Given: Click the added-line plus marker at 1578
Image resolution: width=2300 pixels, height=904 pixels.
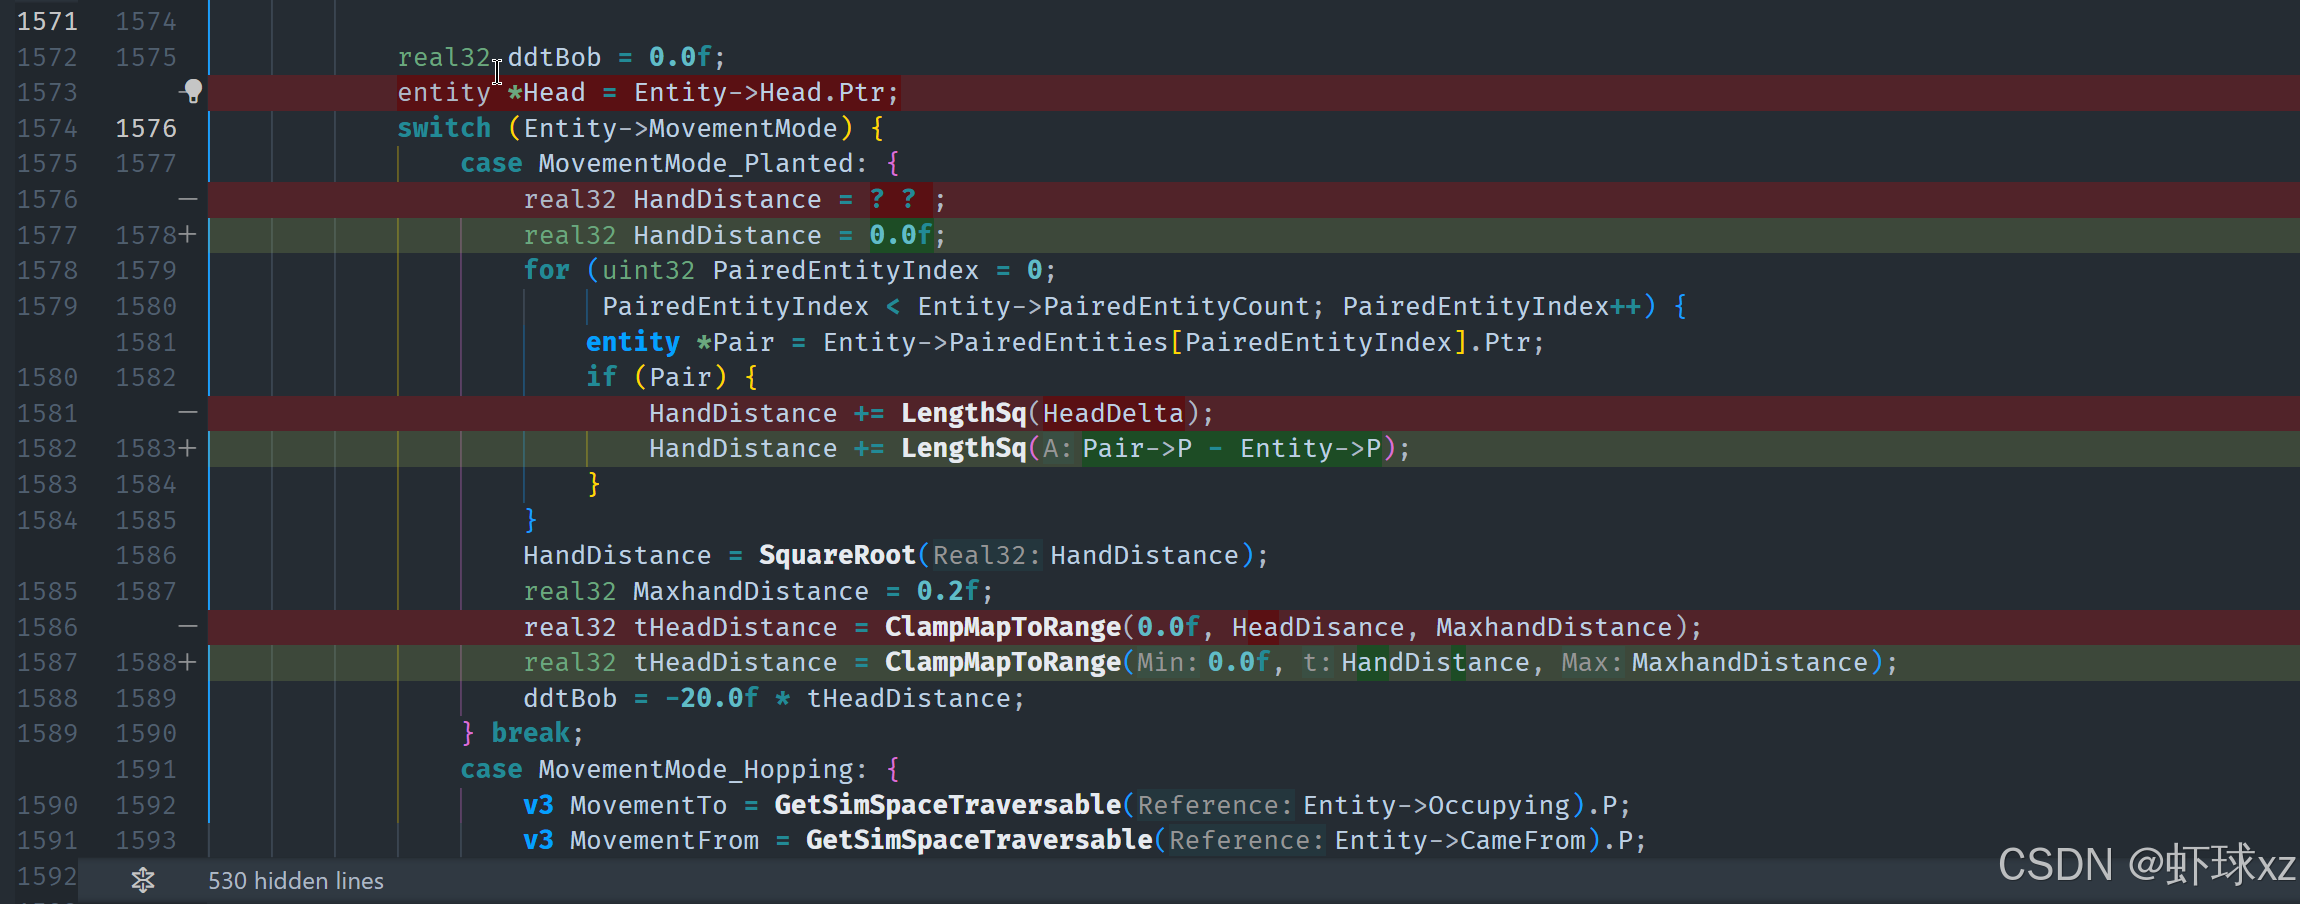Looking at the screenshot, I should pyautogui.click(x=188, y=235).
